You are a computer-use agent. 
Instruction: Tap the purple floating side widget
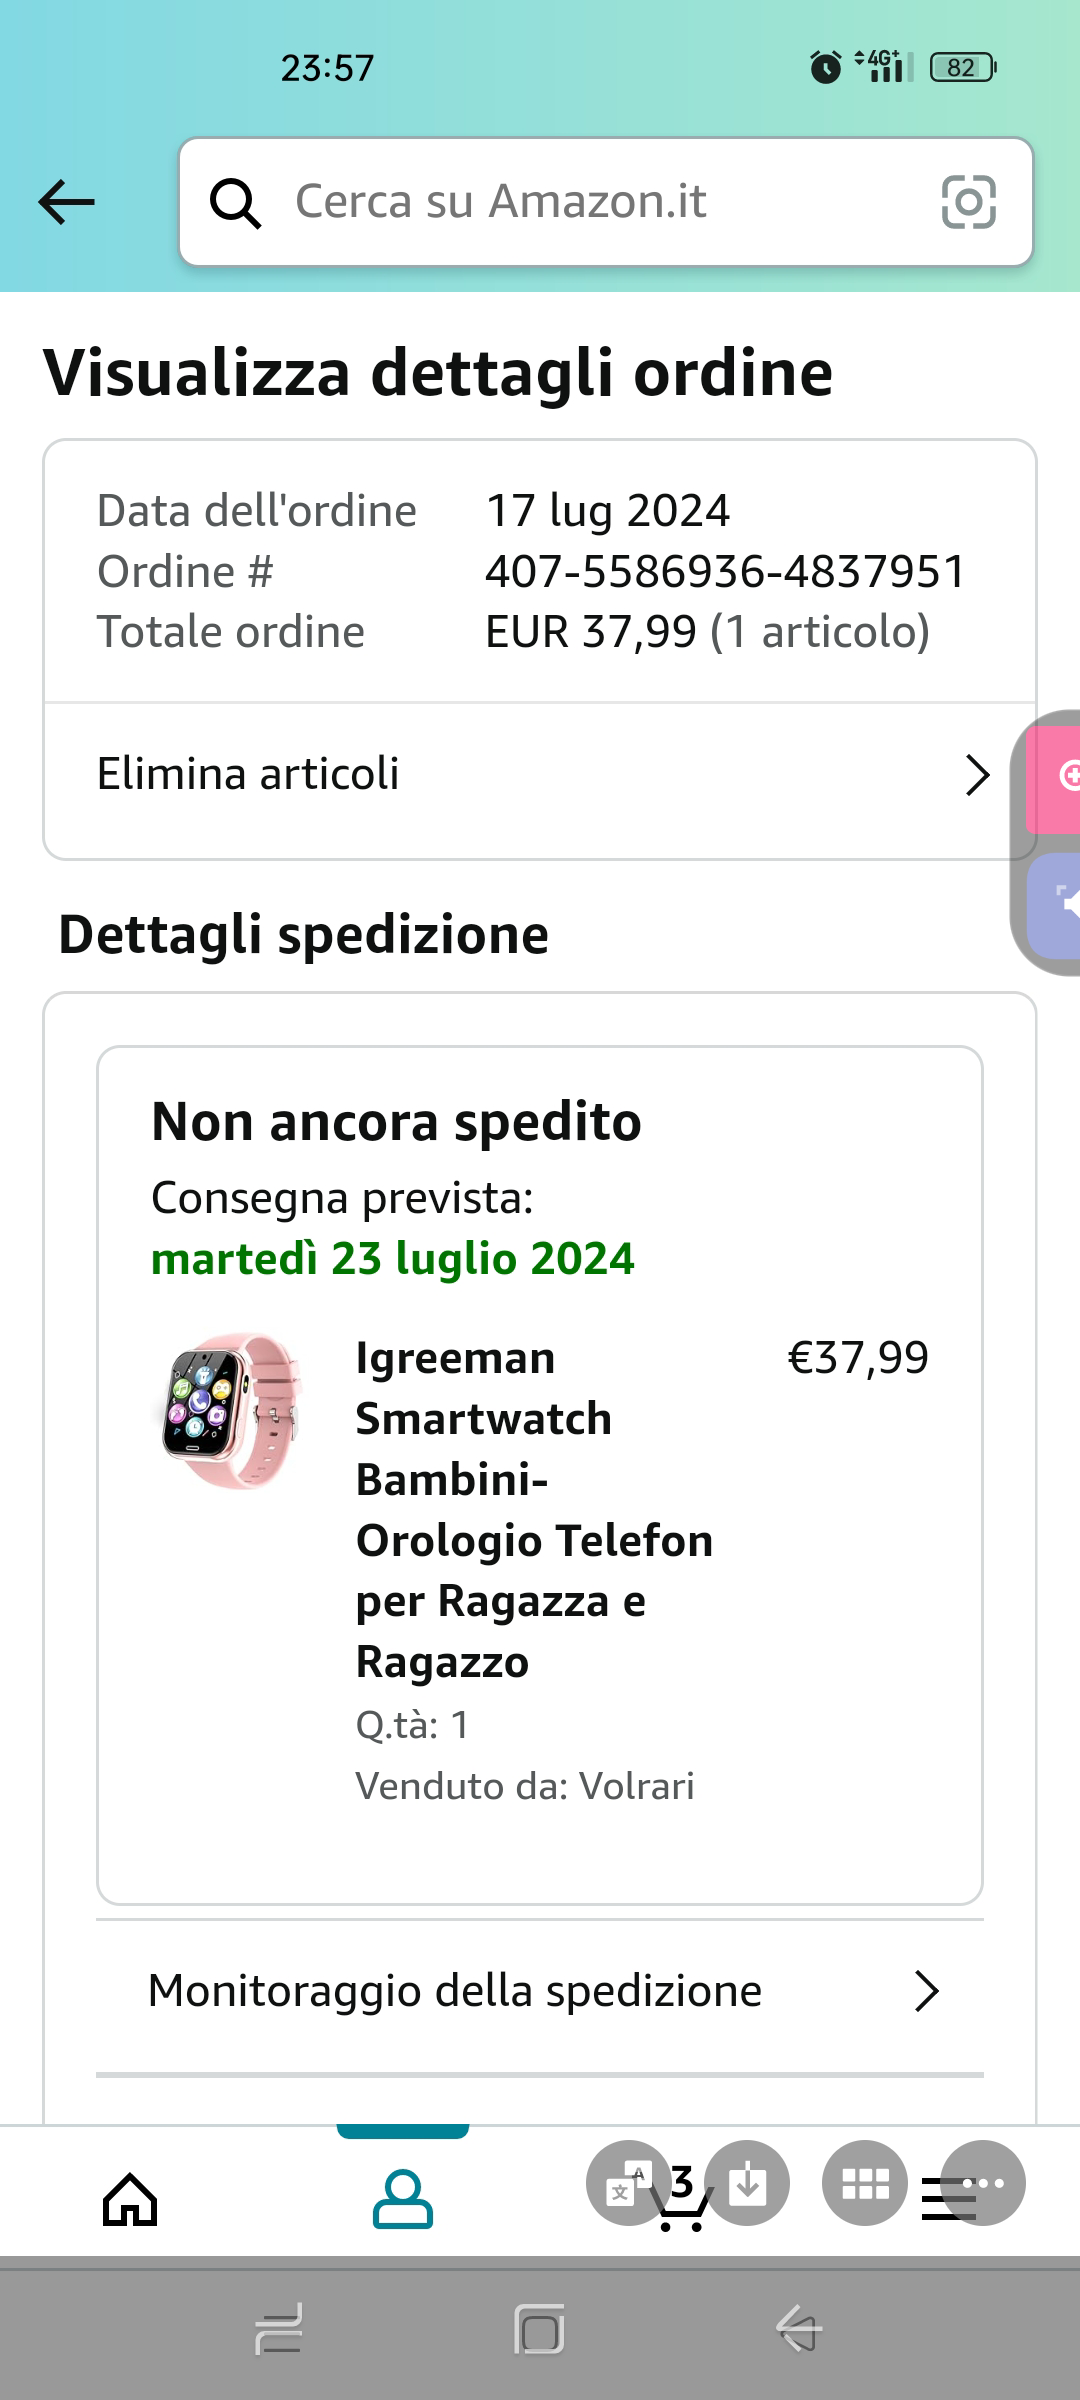pyautogui.click(x=1058, y=906)
